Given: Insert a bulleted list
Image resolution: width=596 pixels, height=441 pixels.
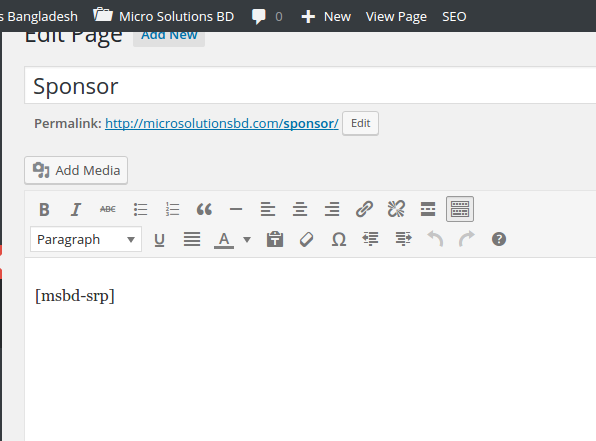Looking at the screenshot, I should [x=140, y=209].
